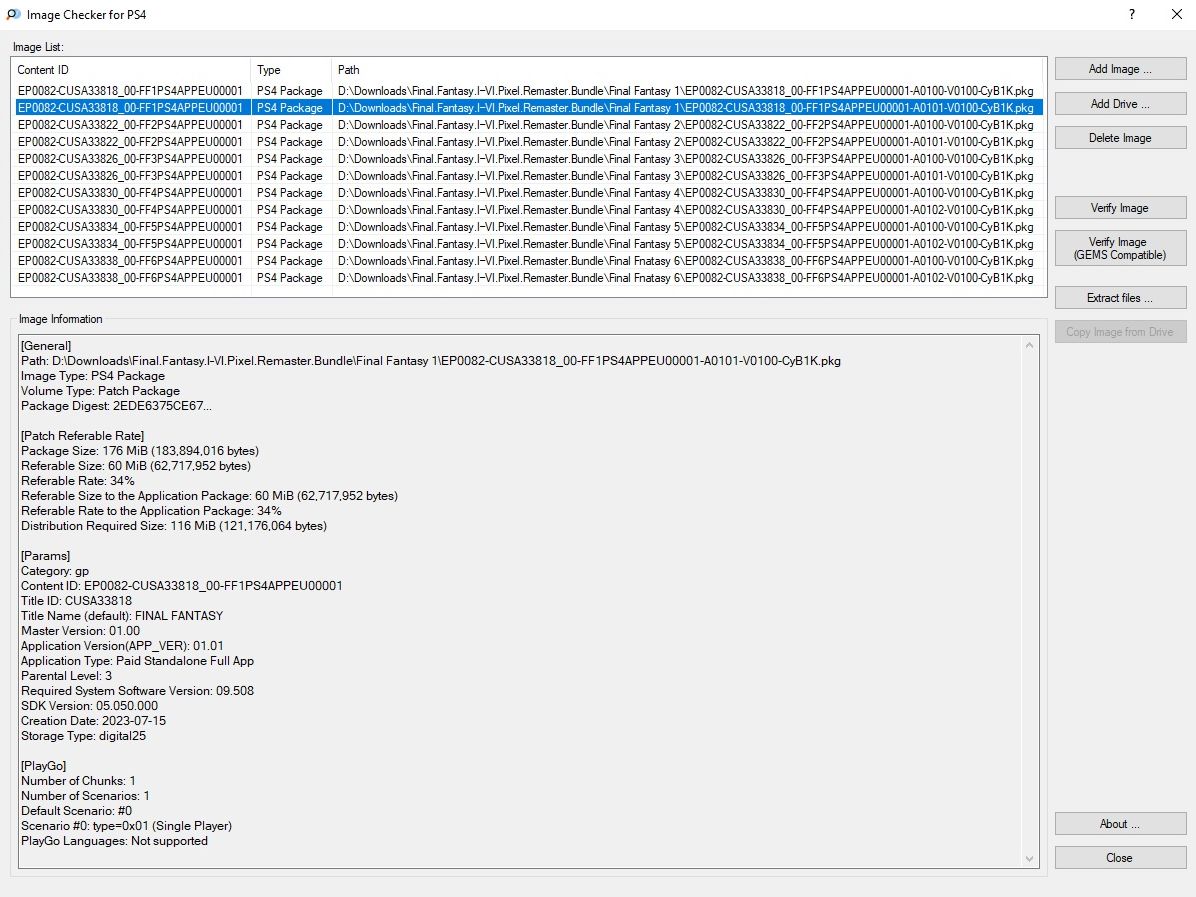This screenshot has width=1196, height=897.
Task: Delete the selected image
Action: tap(1120, 138)
